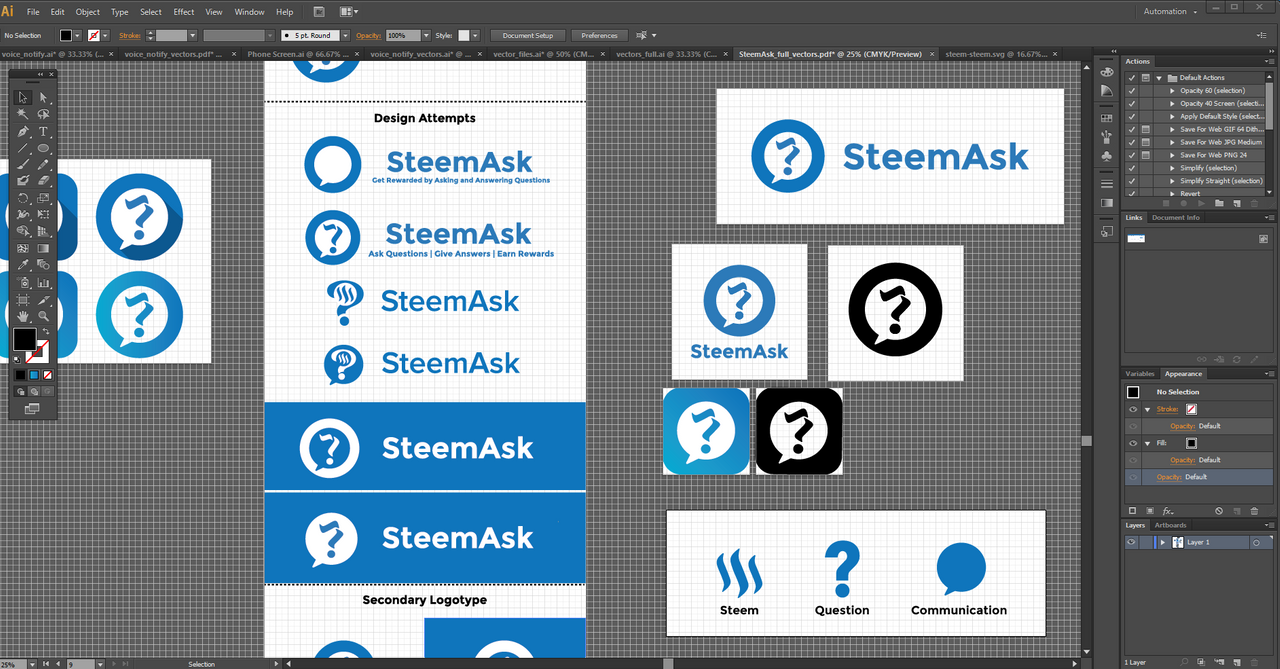Select the Gradient tool in Tools panel
Image resolution: width=1280 pixels, height=669 pixels.
click(x=43, y=248)
